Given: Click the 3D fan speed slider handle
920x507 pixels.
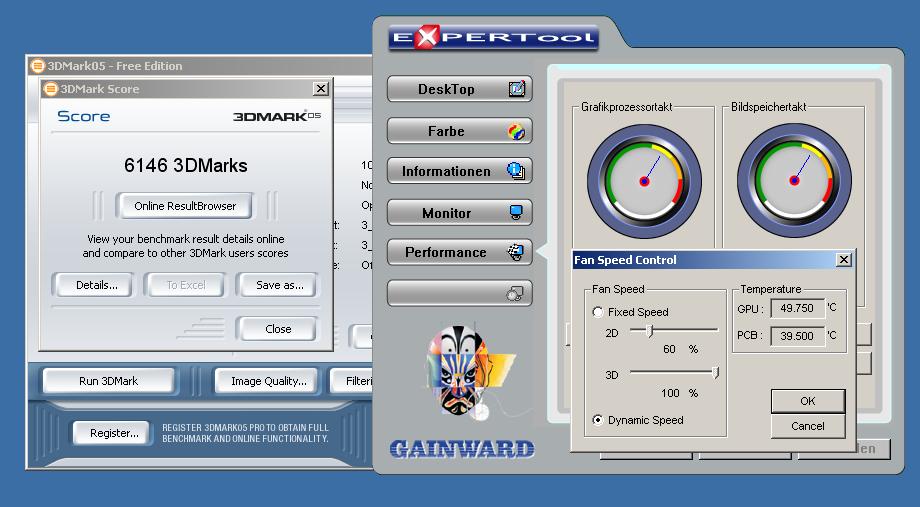Looking at the screenshot, I should (x=716, y=373).
